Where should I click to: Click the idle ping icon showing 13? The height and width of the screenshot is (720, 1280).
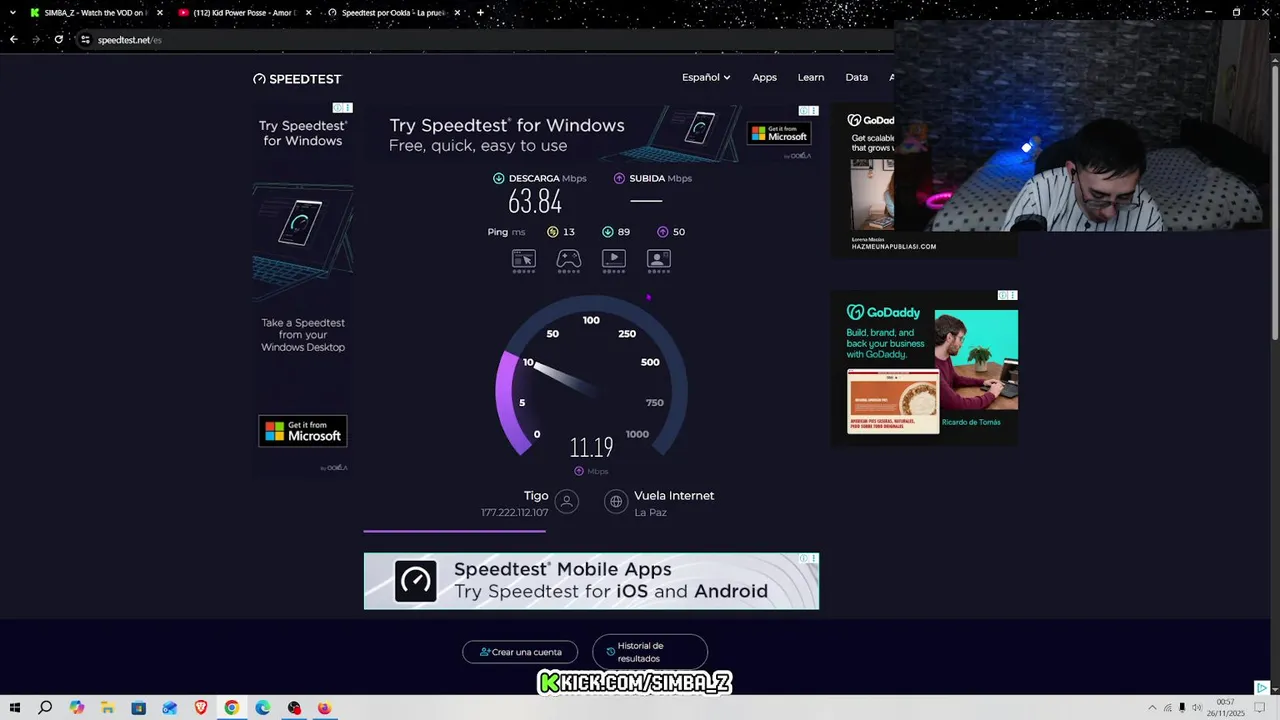click(552, 232)
